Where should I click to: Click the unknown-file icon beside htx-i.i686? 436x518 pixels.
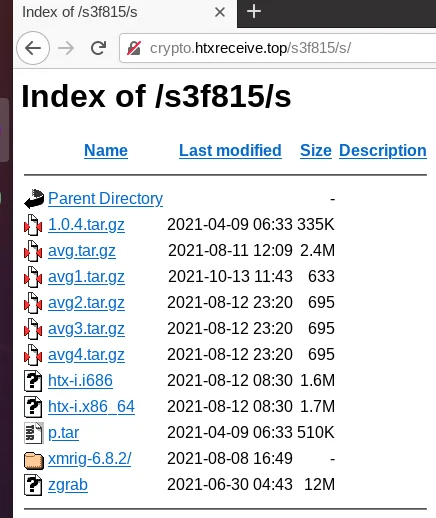33,381
